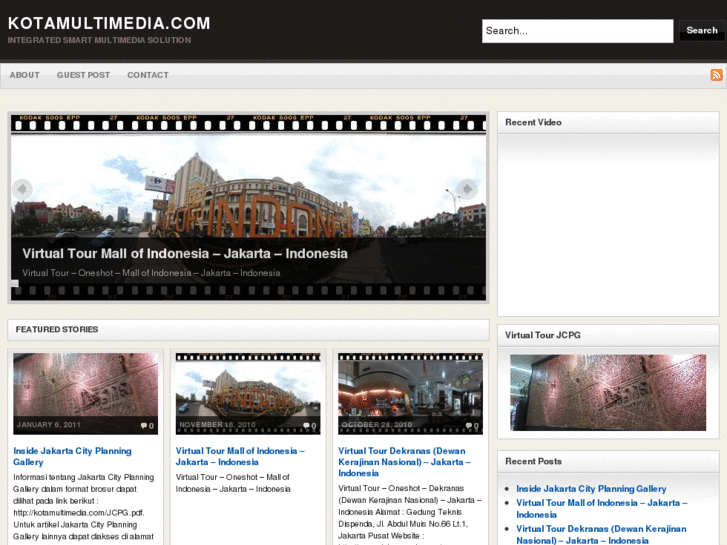Open the Virtual Tour JCPG sidebar image
Image resolution: width=727 pixels, height=545 pixels.
608,392
